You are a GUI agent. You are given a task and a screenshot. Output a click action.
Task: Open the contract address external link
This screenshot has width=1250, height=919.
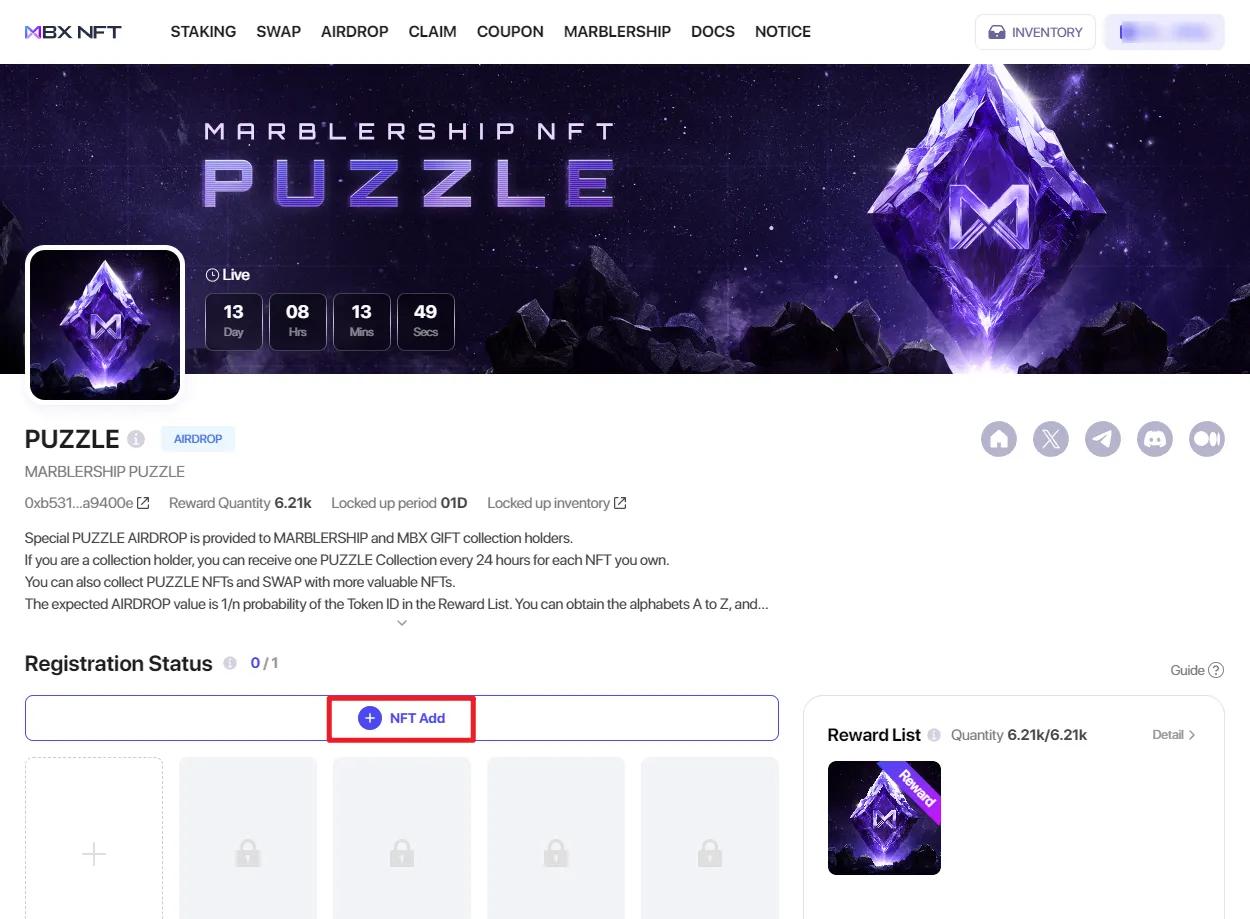pos(143,503)
